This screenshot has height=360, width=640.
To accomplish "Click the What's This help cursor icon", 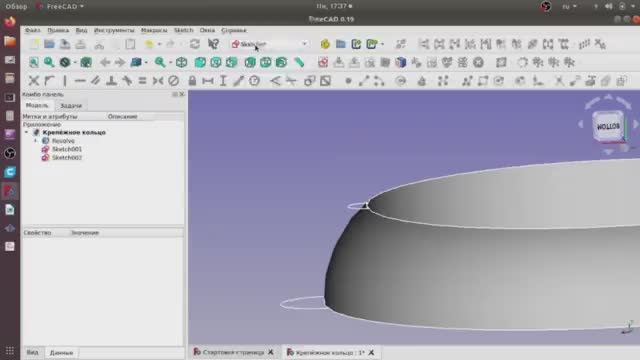I will [x=213, y=44].
